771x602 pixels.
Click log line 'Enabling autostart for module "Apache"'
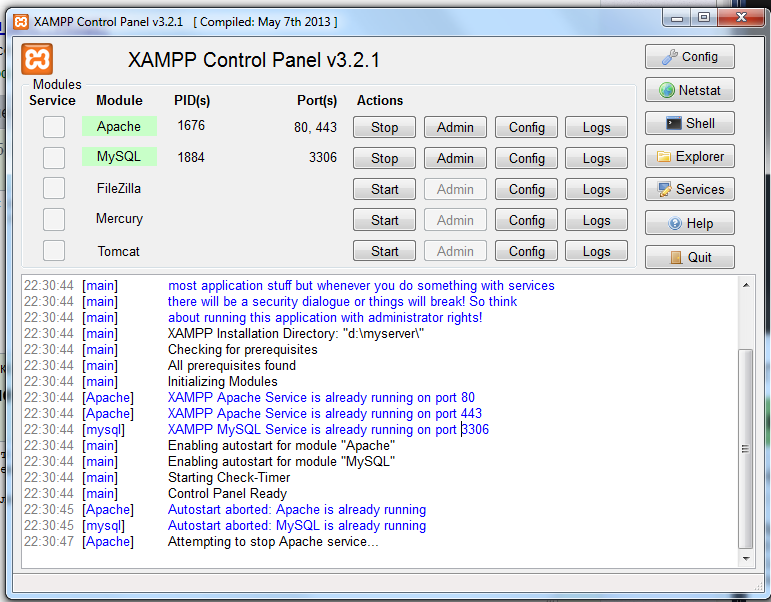(281, 445)
